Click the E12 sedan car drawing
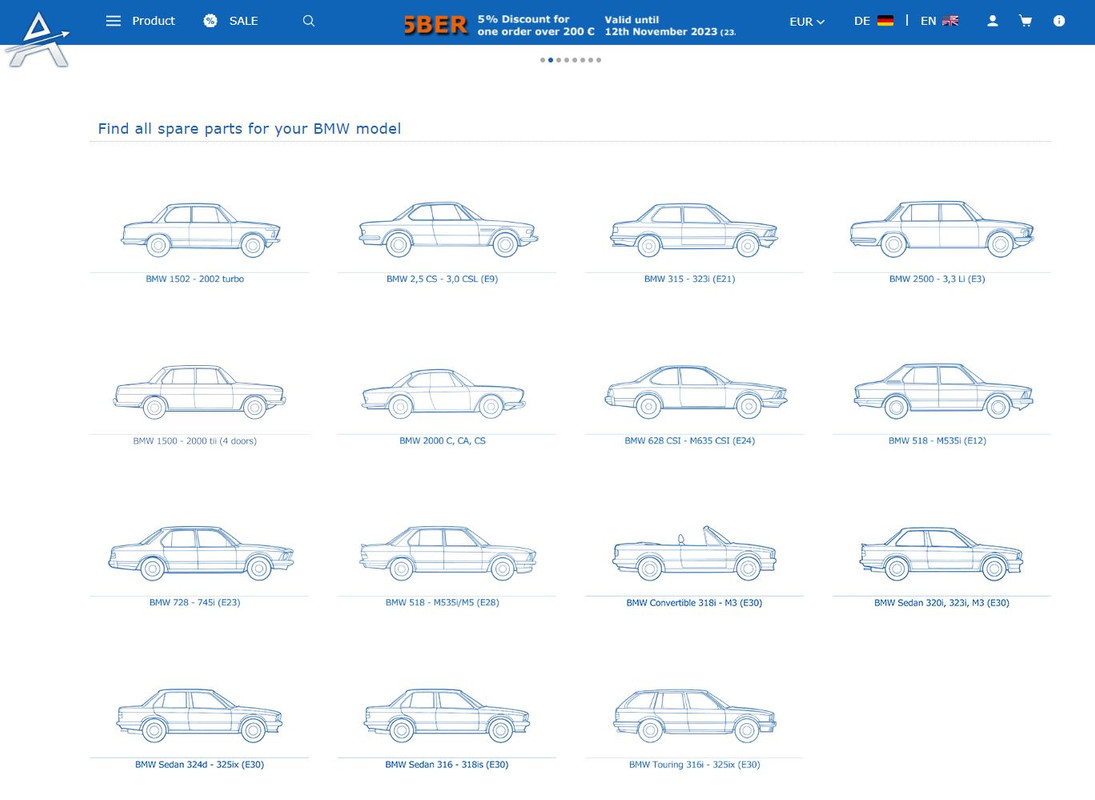 click(943, 391)
